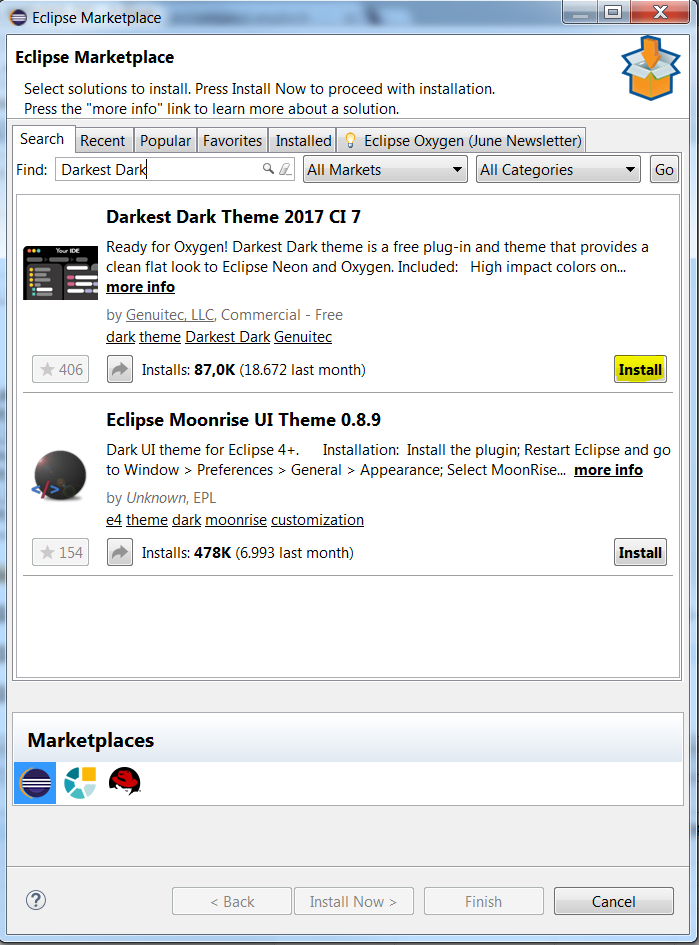Clear the search text with eraser icon
699x945 pixels.
click(285, 169)
